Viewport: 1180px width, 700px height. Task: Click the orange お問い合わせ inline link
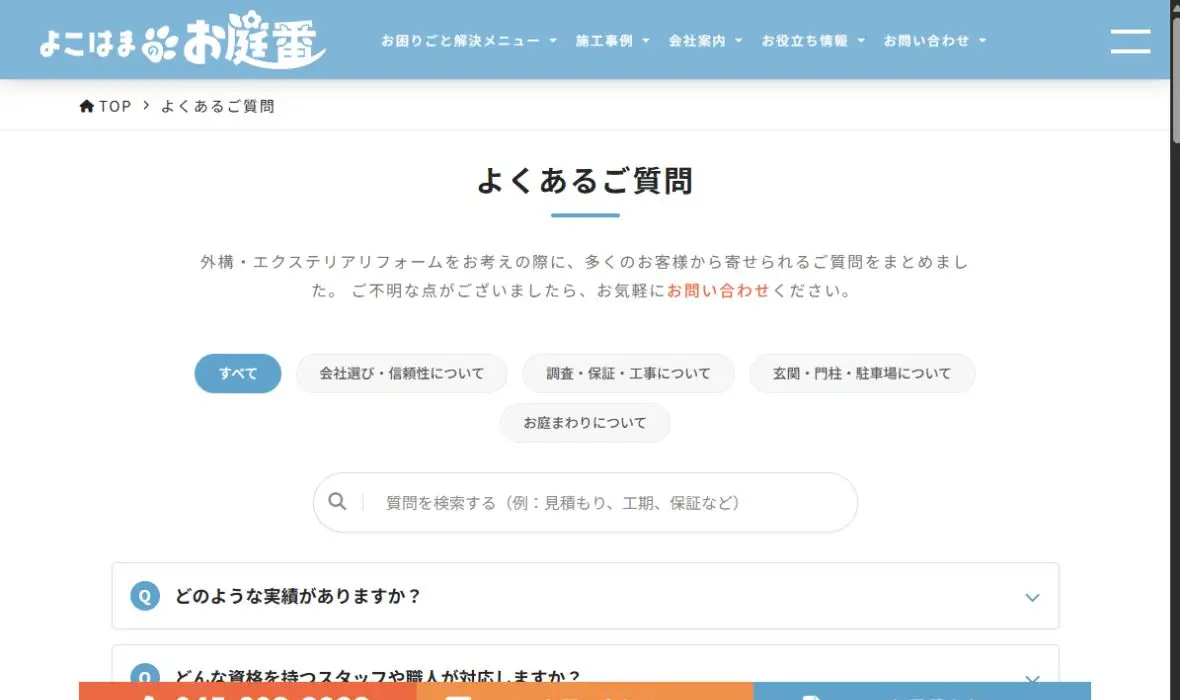coord(718,291)
